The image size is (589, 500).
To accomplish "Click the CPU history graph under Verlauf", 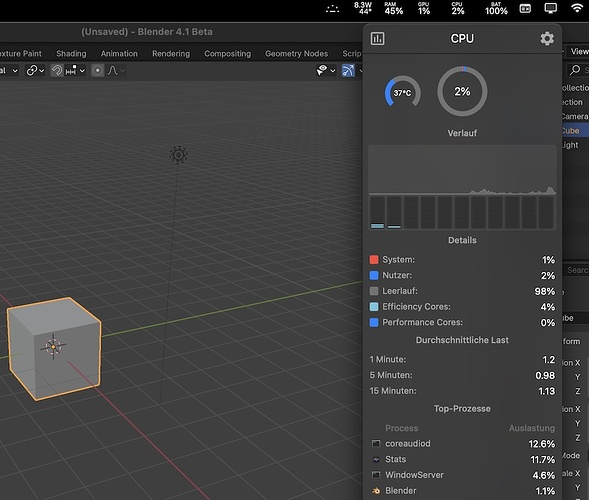I will point(462,170).
